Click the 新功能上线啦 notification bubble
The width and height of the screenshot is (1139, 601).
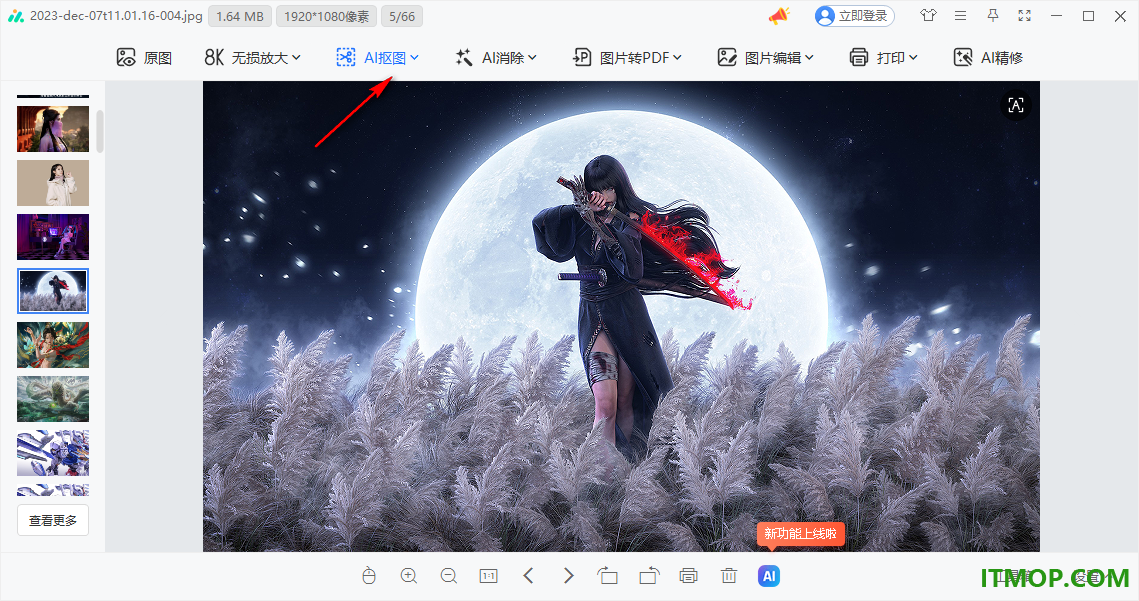coord(800,534)
